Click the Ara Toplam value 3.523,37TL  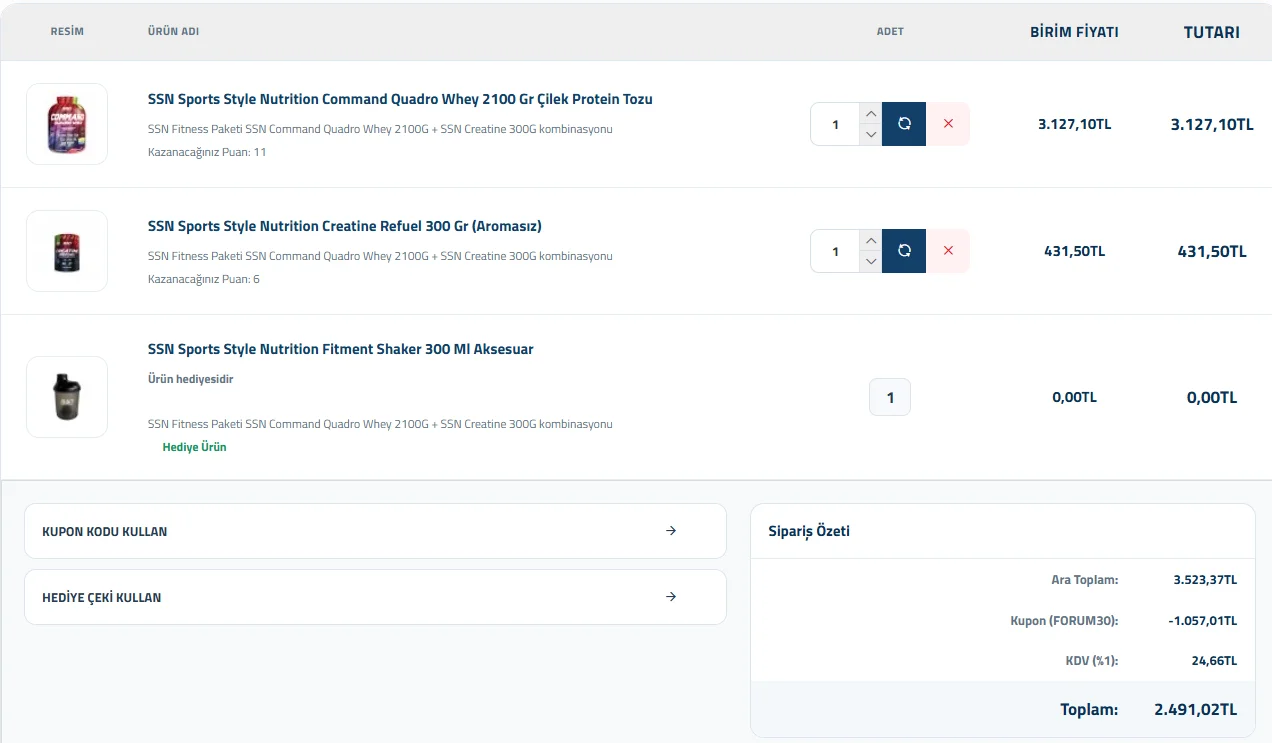(x=1205, y=580)
